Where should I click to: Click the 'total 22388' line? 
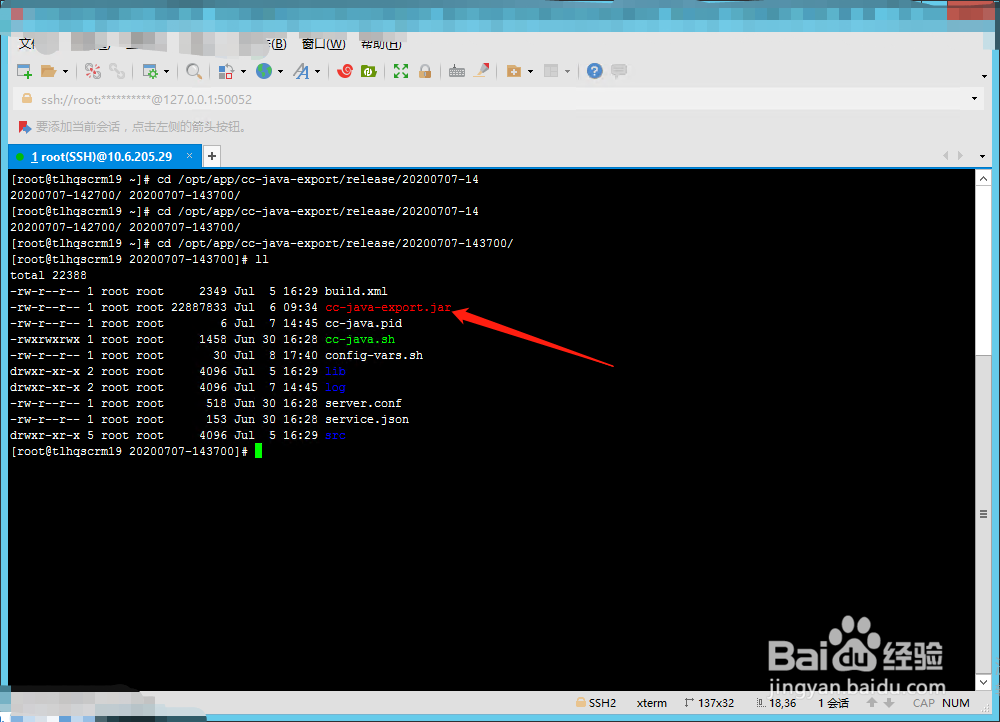pyautogui.click(x=48, y=276)
